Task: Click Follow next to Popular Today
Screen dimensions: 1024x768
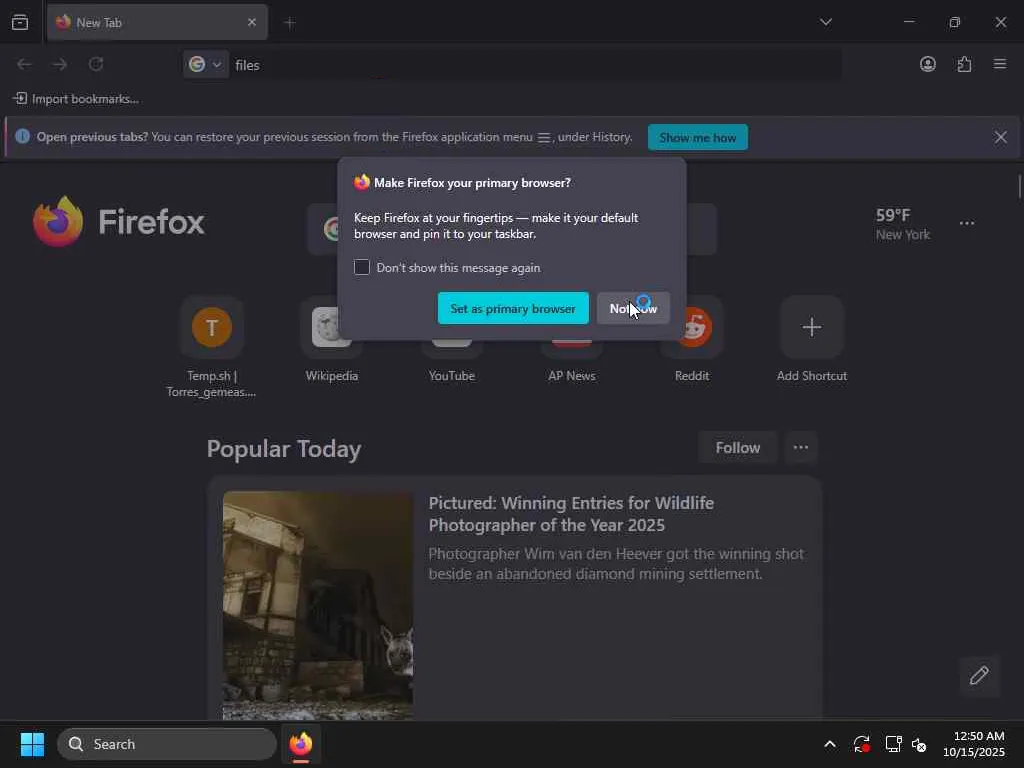Action: point(737,447)
